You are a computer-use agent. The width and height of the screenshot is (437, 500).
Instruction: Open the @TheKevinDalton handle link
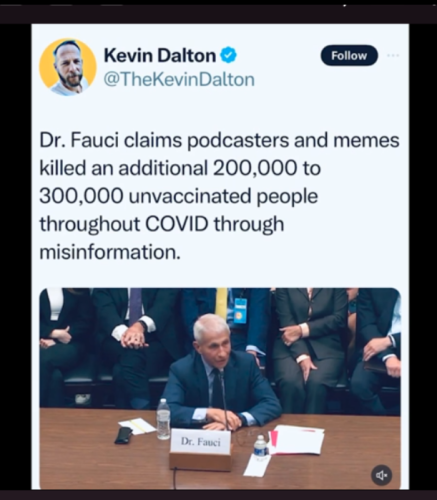[x=179, y=79]
